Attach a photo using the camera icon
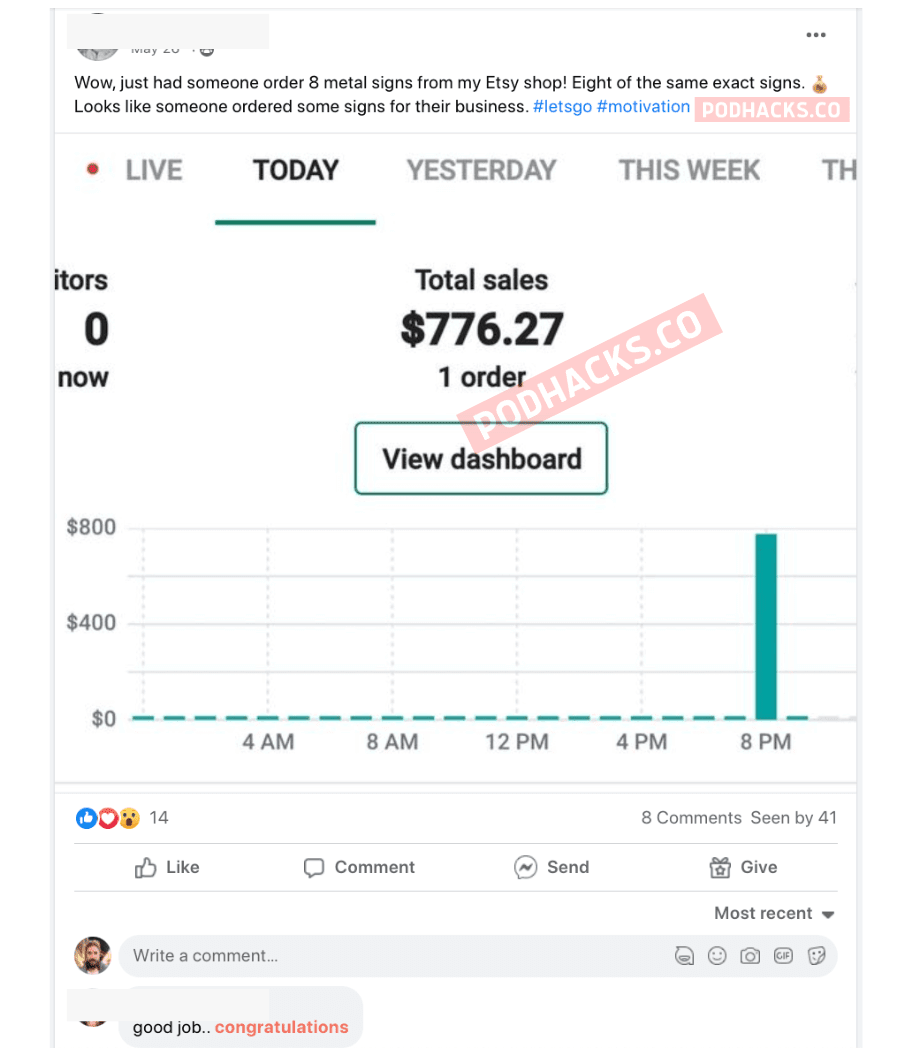 (x=750, y=956)
